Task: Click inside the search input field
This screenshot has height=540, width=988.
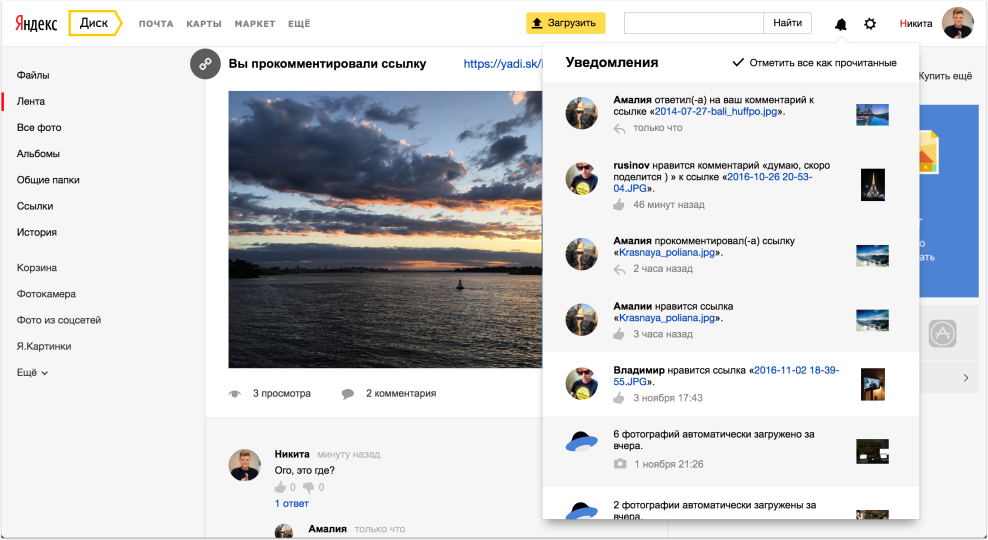Action: (693, 22)
